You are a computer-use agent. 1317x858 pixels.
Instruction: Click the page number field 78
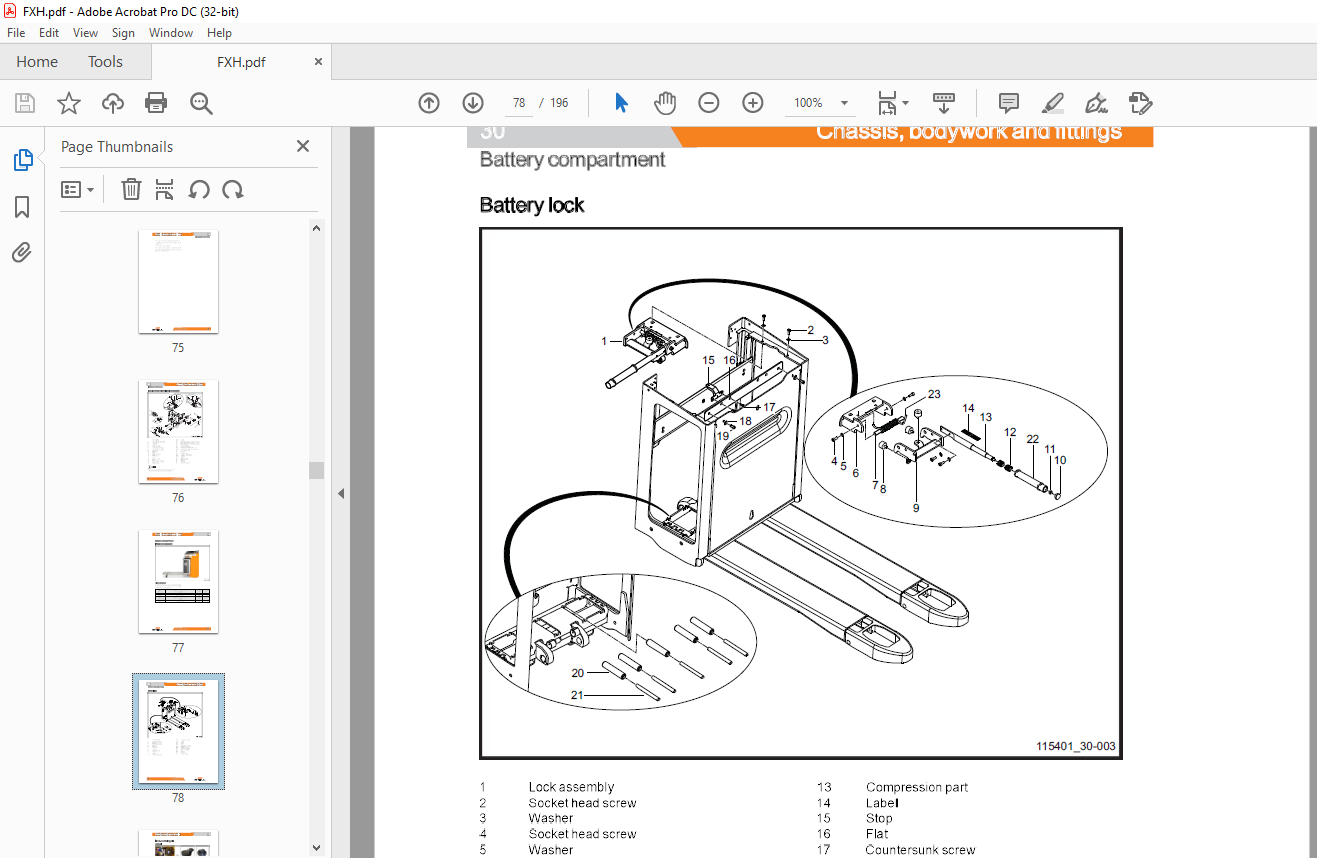click(518, 103)
